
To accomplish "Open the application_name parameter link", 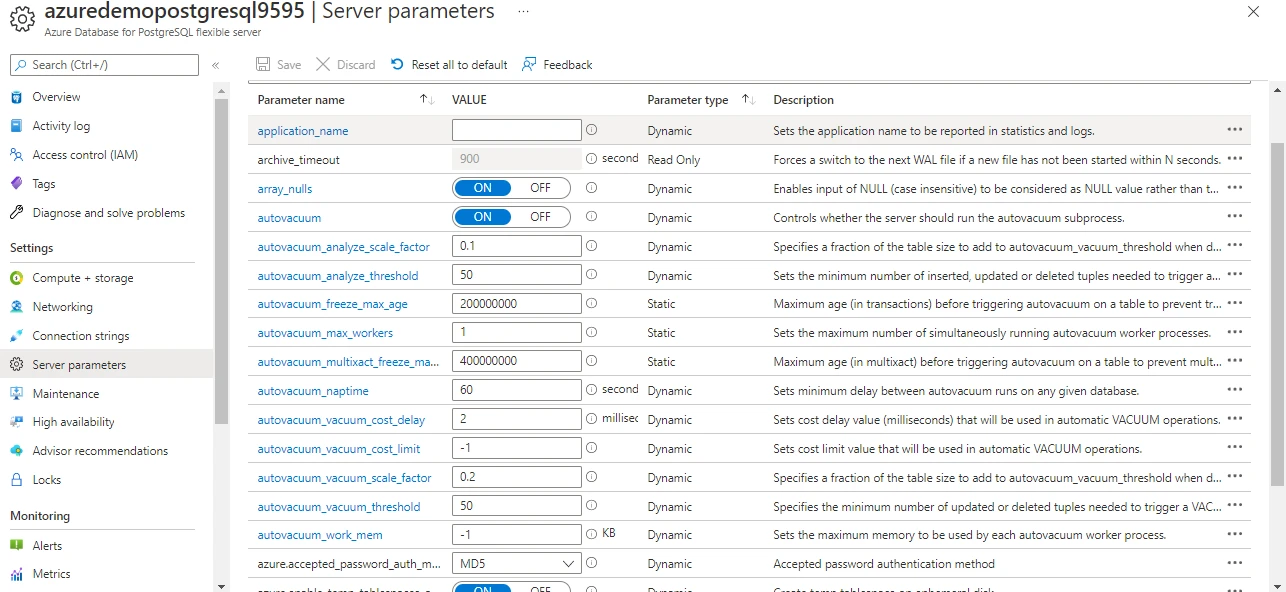I will pyautogui.click(x=302, y=130).
